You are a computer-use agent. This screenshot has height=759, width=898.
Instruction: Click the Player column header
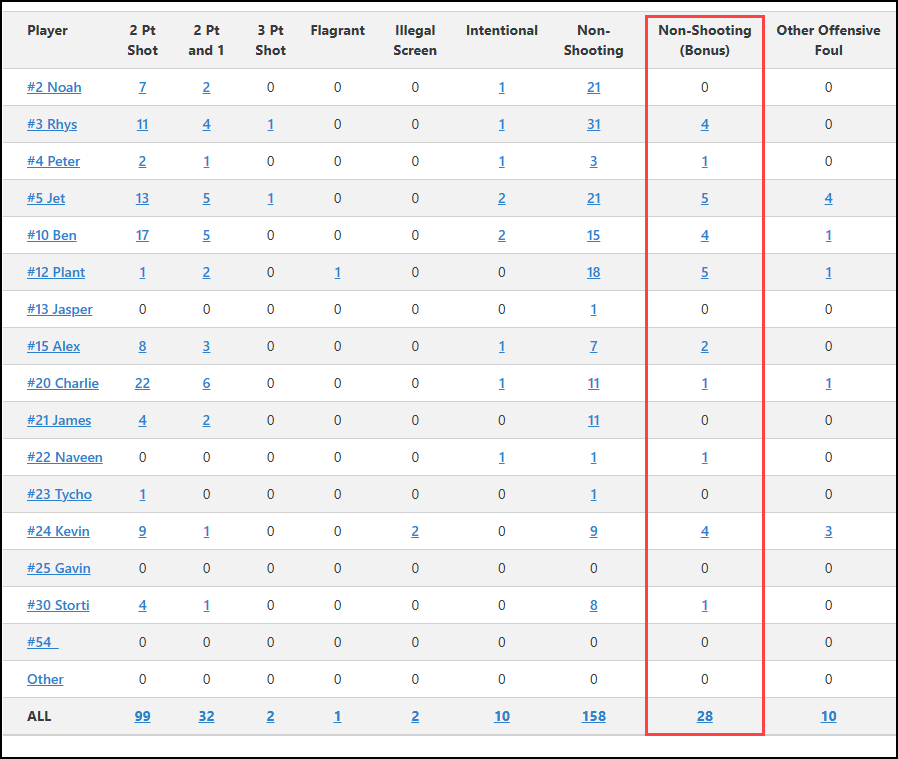click(47, 30)
